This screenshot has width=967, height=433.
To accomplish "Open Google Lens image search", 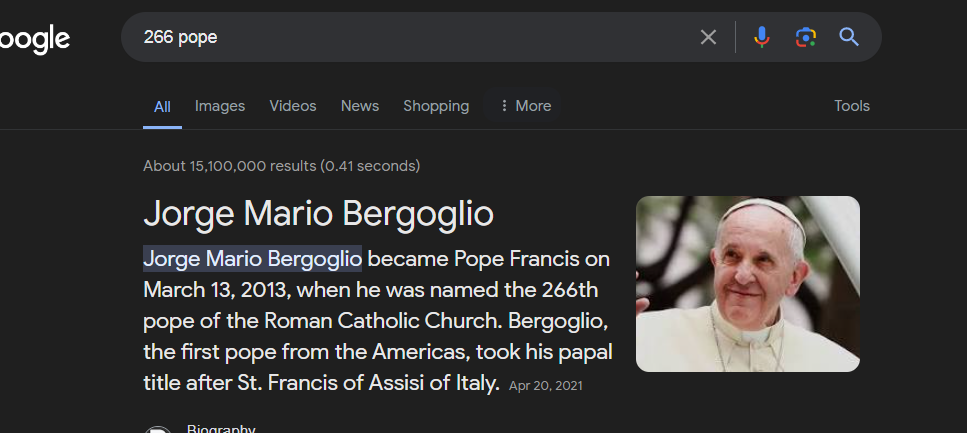I will pyautogui.click(x=805, y=37).
